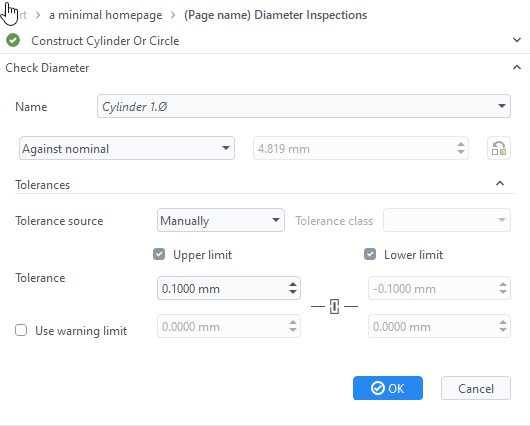
Task: Click the green checkmark status icon
Action: coord(13,41)
